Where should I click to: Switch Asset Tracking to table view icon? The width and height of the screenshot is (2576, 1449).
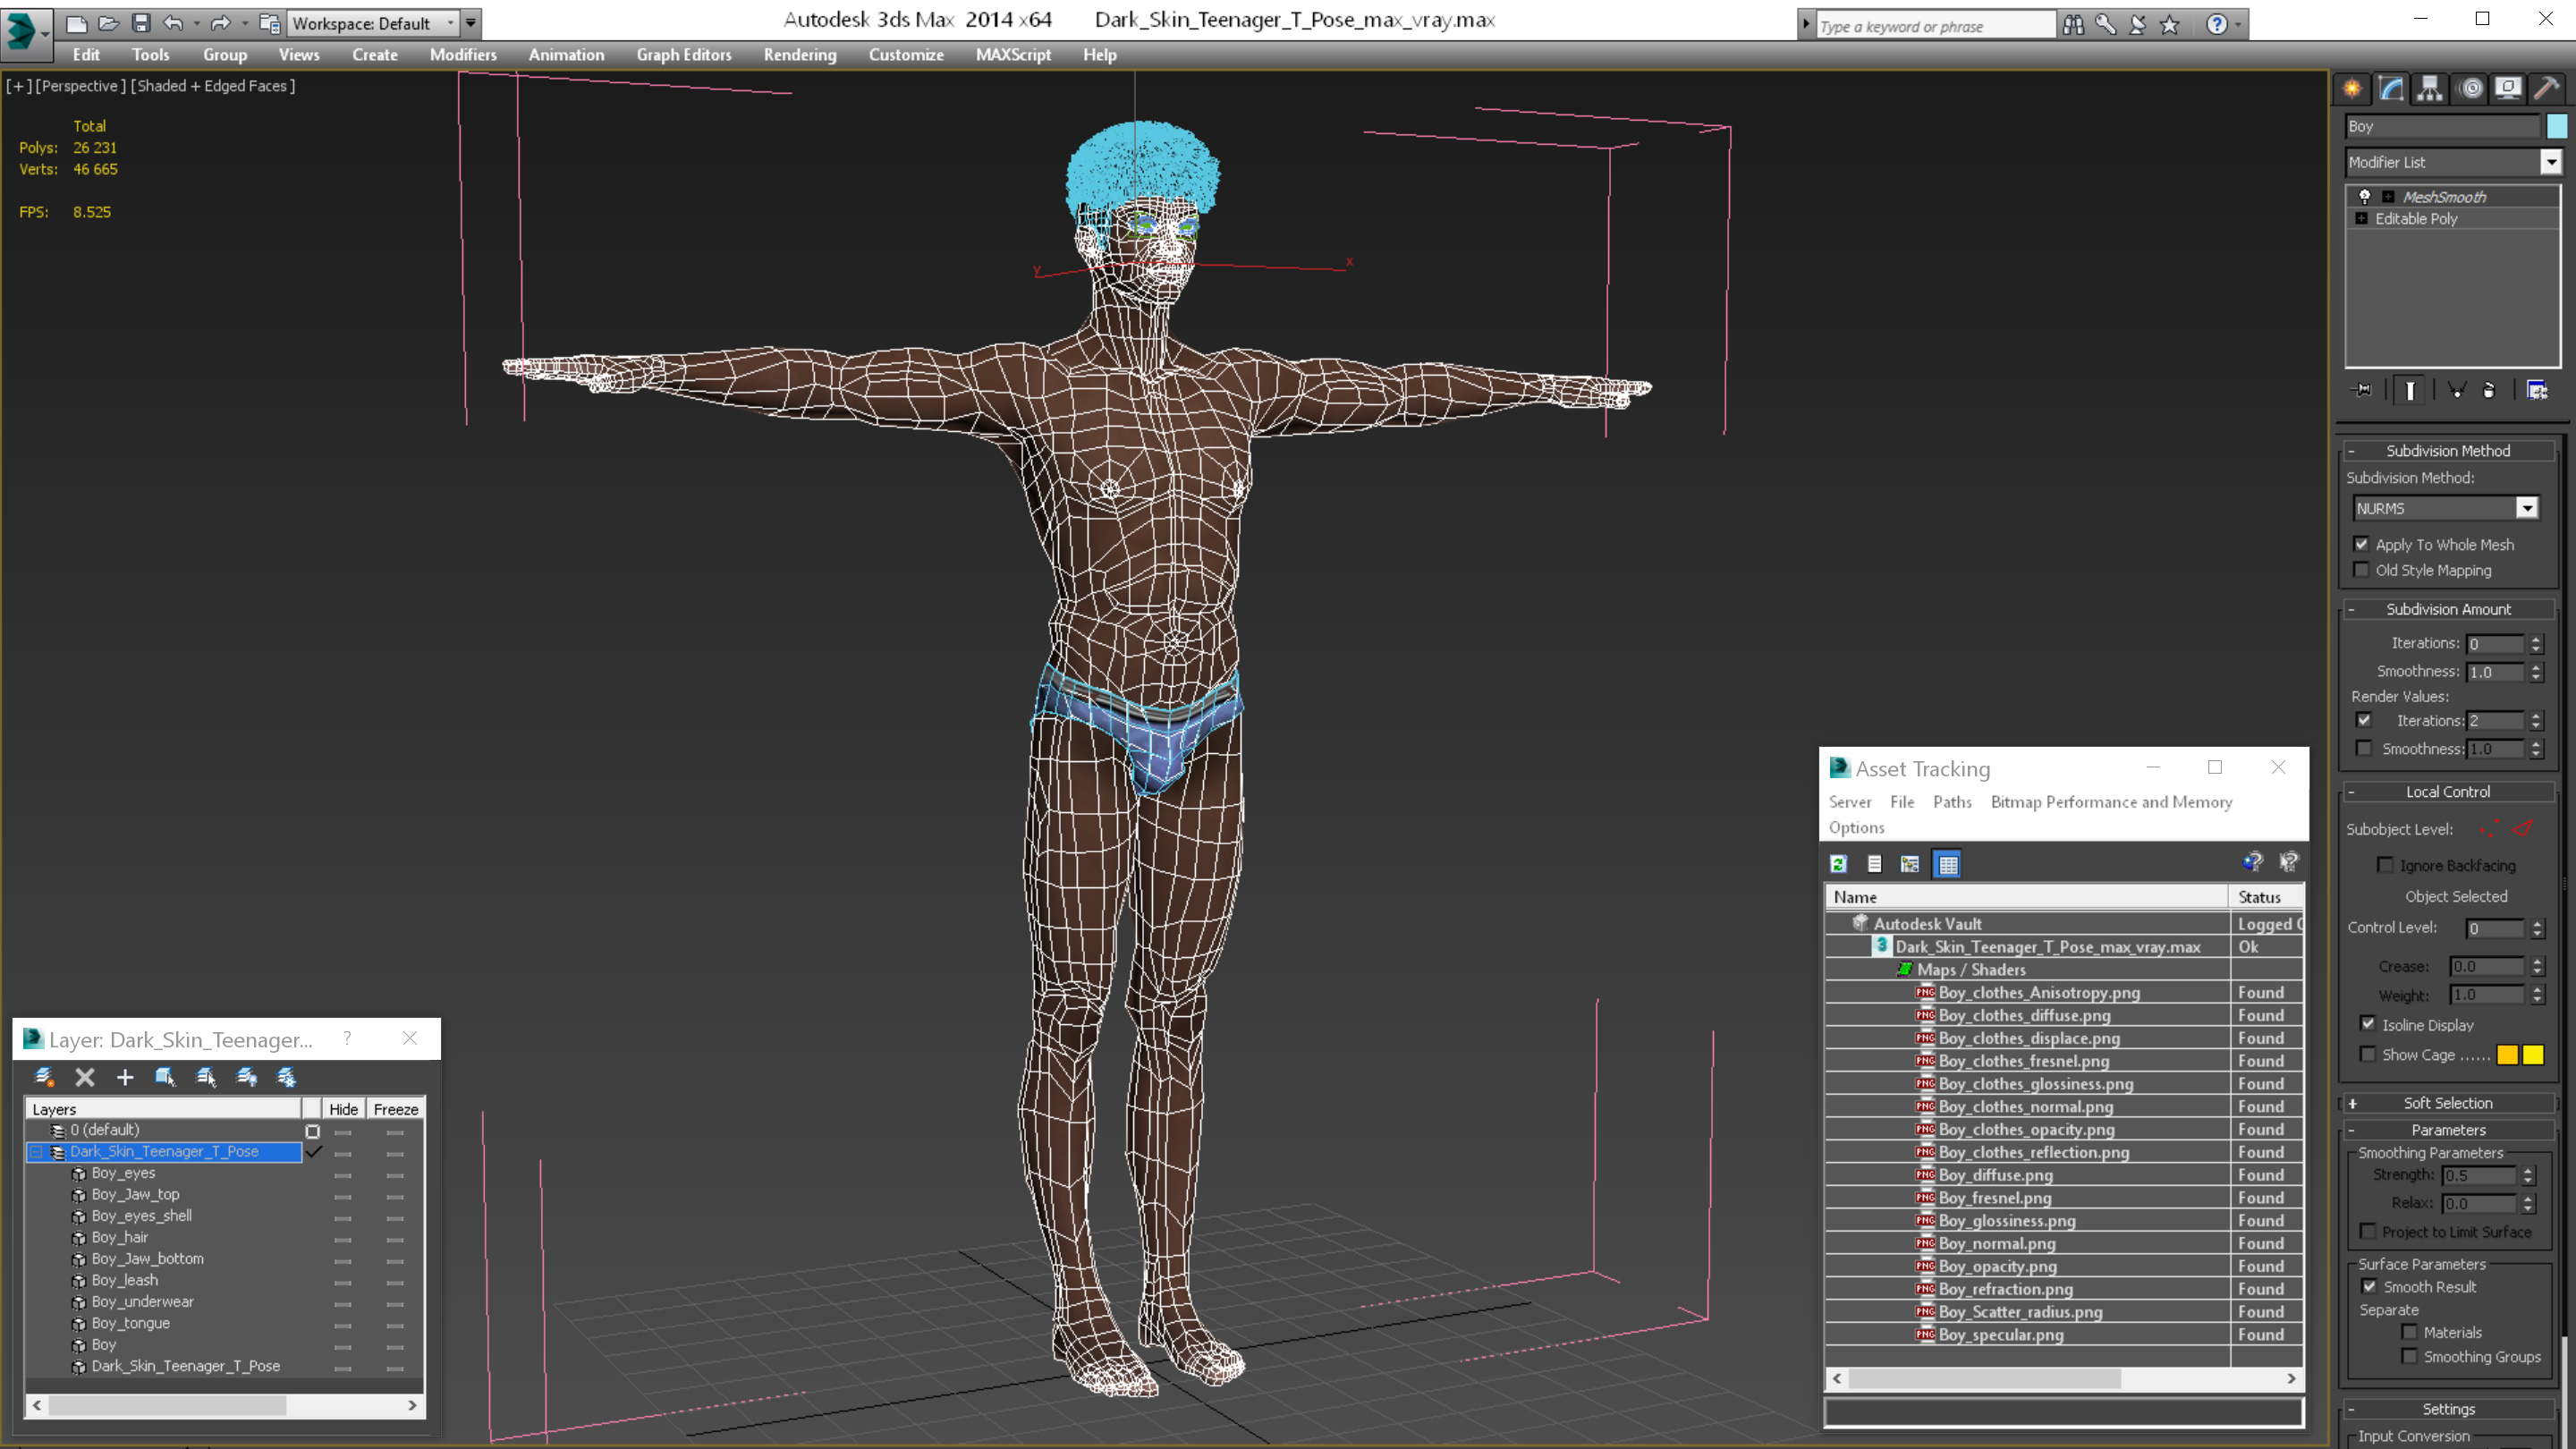pyautogui.click(x=1948, y=864)
